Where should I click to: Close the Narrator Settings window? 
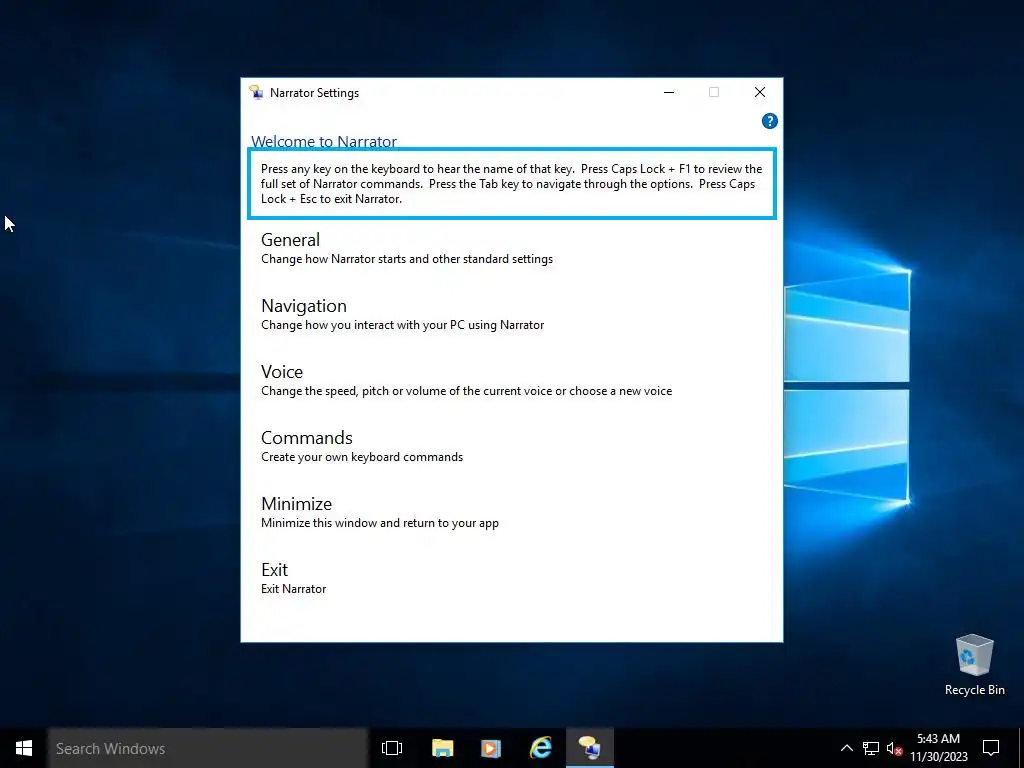[x=760, y=92]
